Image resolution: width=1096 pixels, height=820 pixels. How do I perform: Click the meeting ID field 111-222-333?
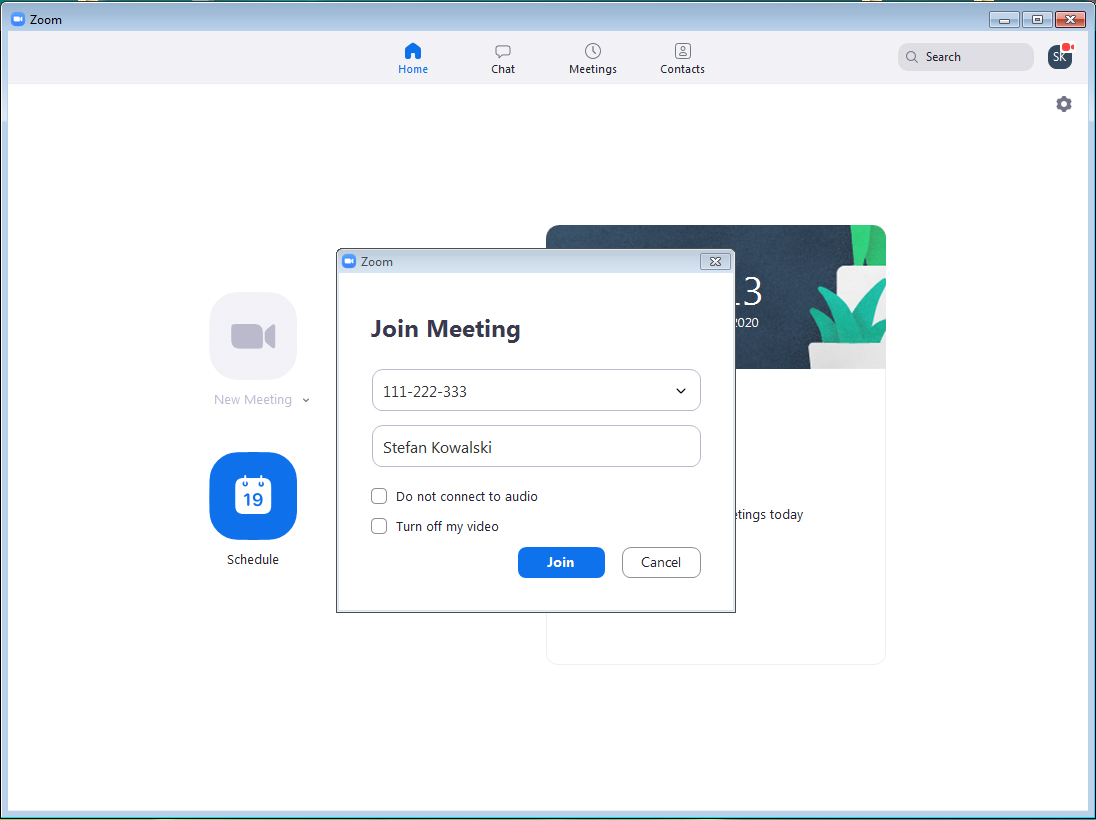(536, 390)
